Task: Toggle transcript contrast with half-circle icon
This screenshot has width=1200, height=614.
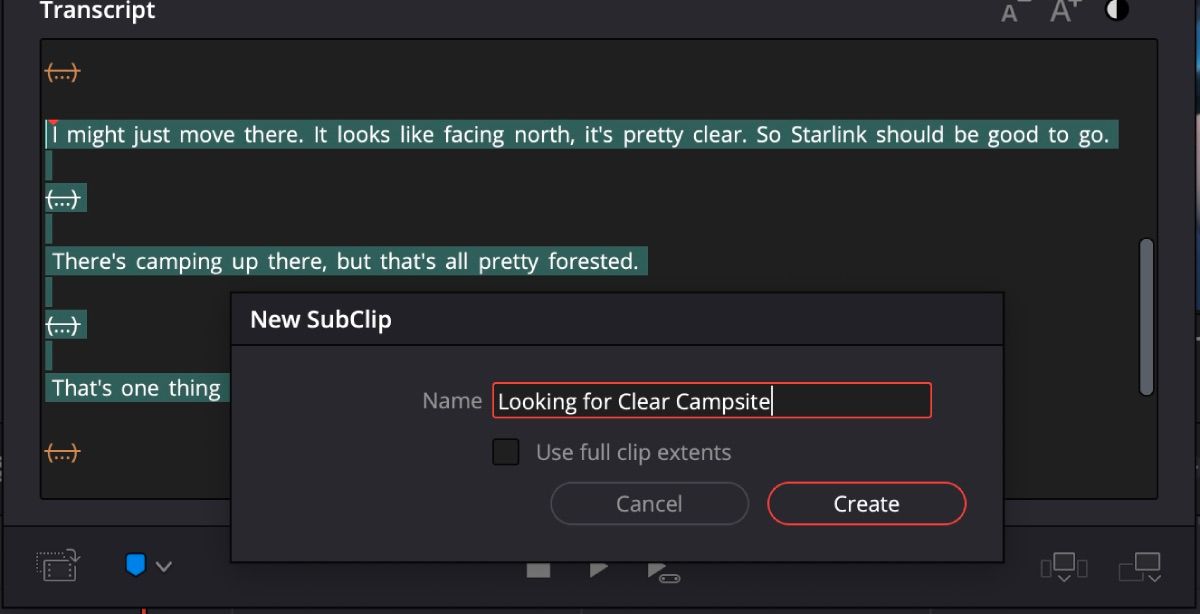Action: point(1116,10)
